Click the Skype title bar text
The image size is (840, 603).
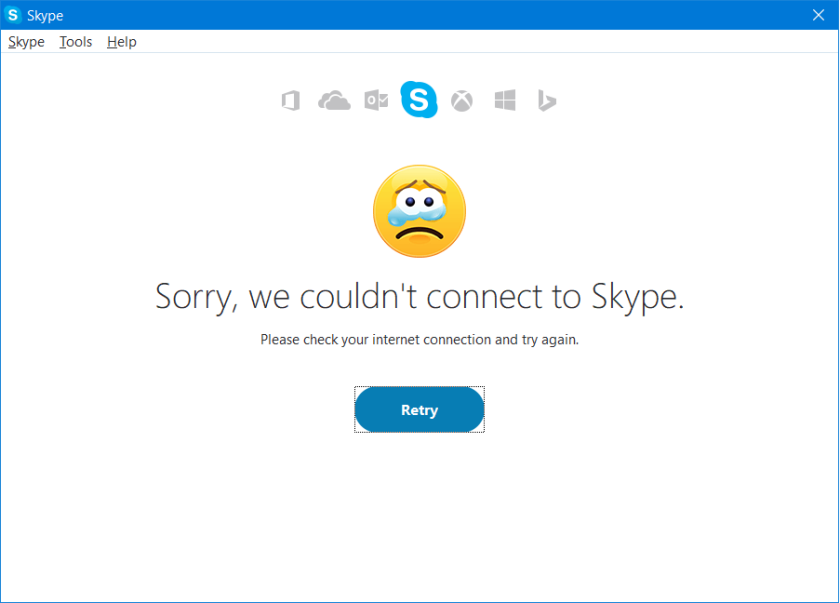[x=47, y=15]
